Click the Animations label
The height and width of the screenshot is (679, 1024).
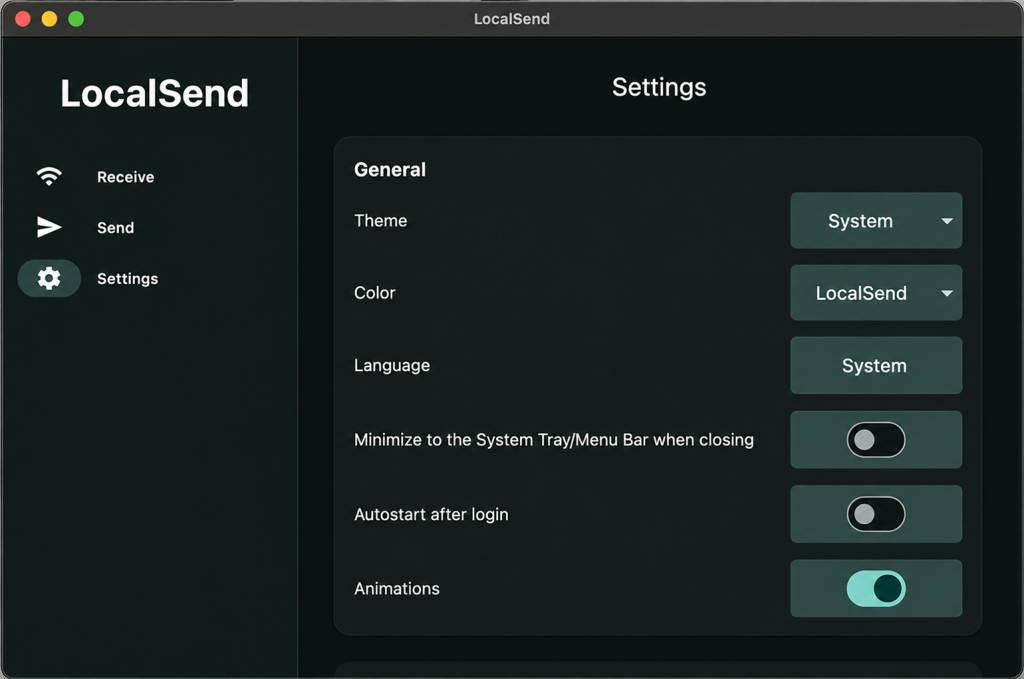click(397, 589)
